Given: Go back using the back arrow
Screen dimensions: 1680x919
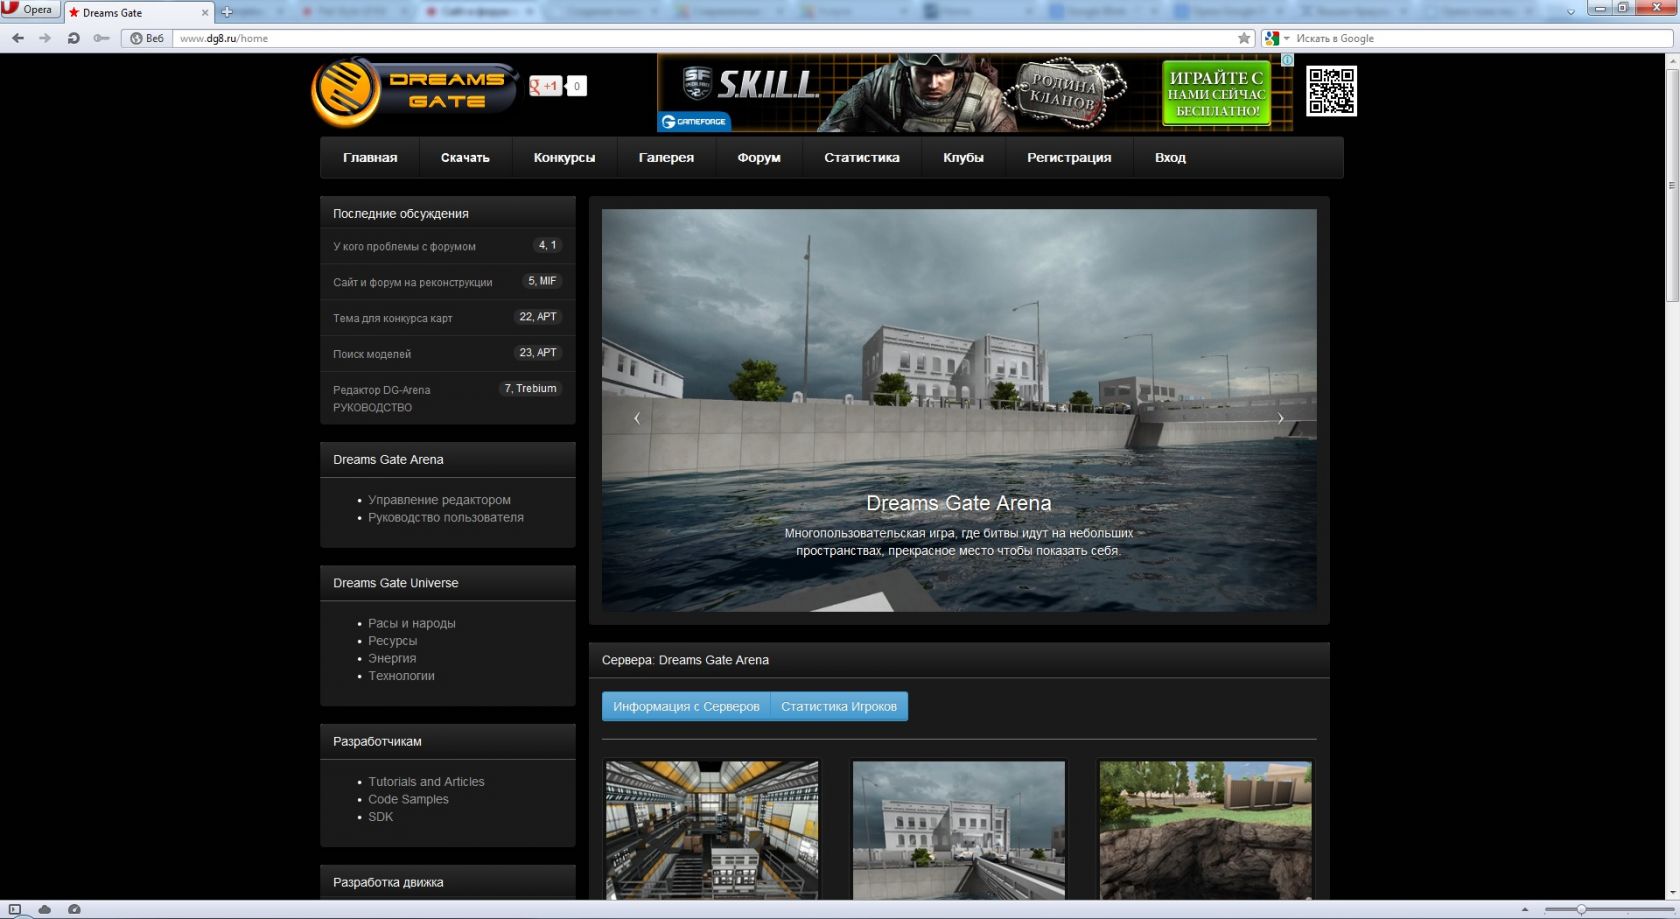Looking at the screenshot, I should tap(17, 38).
